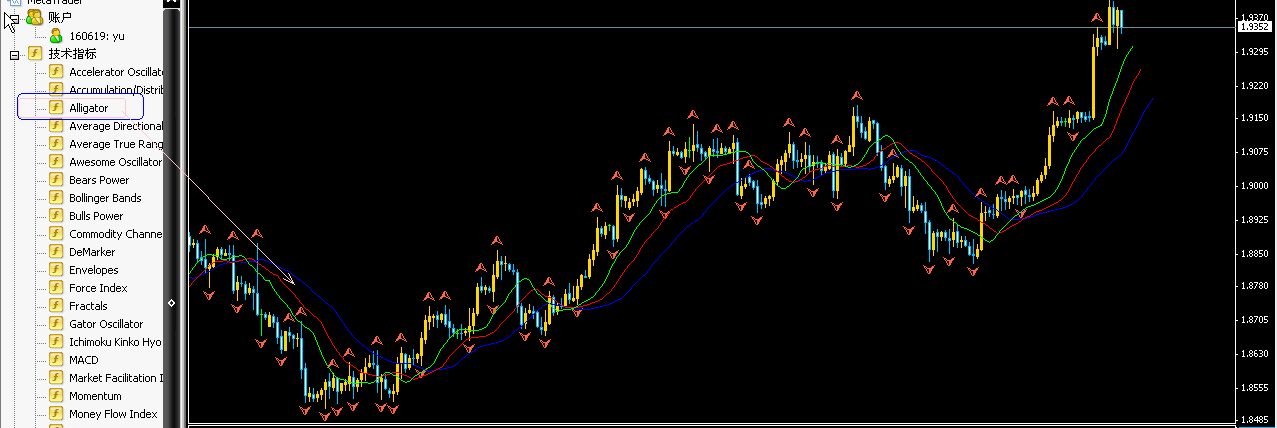Image resolution: width=1277 pixels, height=428 pixels.
Task: Select the DeMarker label
Action: click(x=92, y=252)
